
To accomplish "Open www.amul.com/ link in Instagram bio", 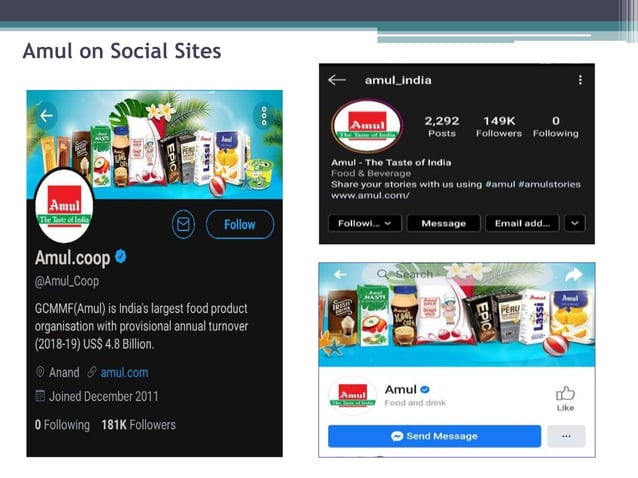I will coord(370,195).
